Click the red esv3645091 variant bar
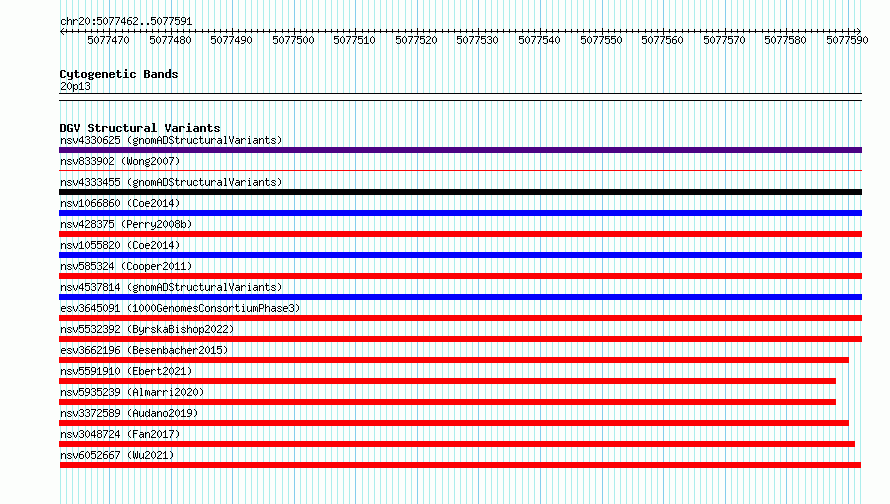This screenshot has height=504, width=890. [x=460, y=318]
